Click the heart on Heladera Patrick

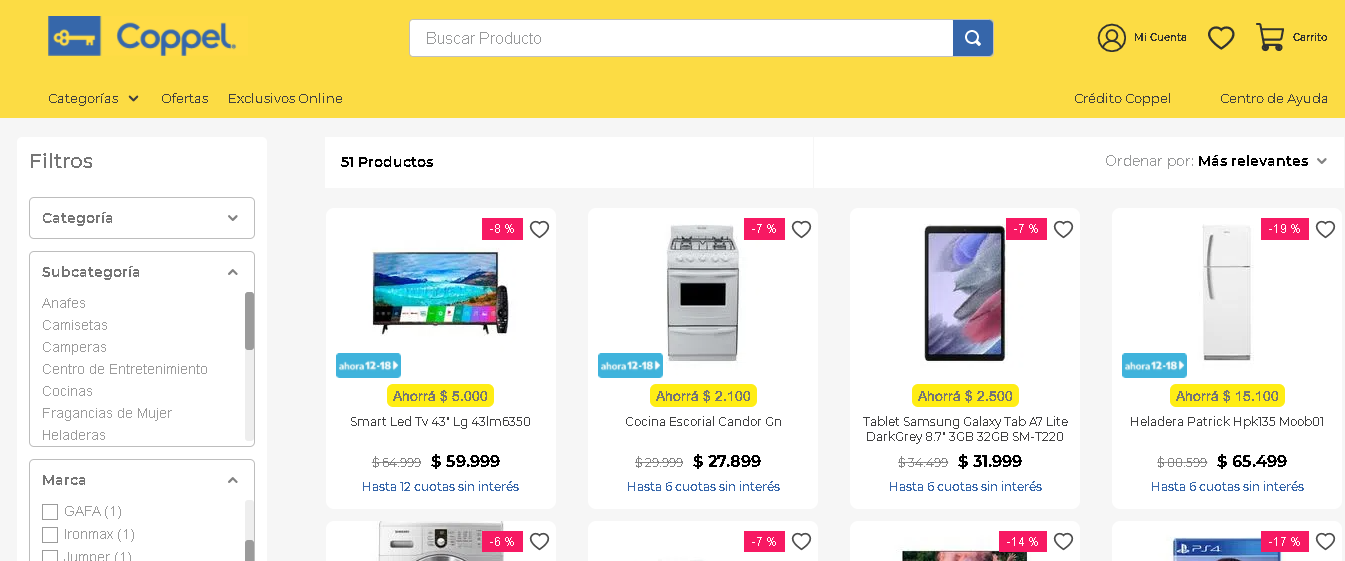click(1325, 230)
